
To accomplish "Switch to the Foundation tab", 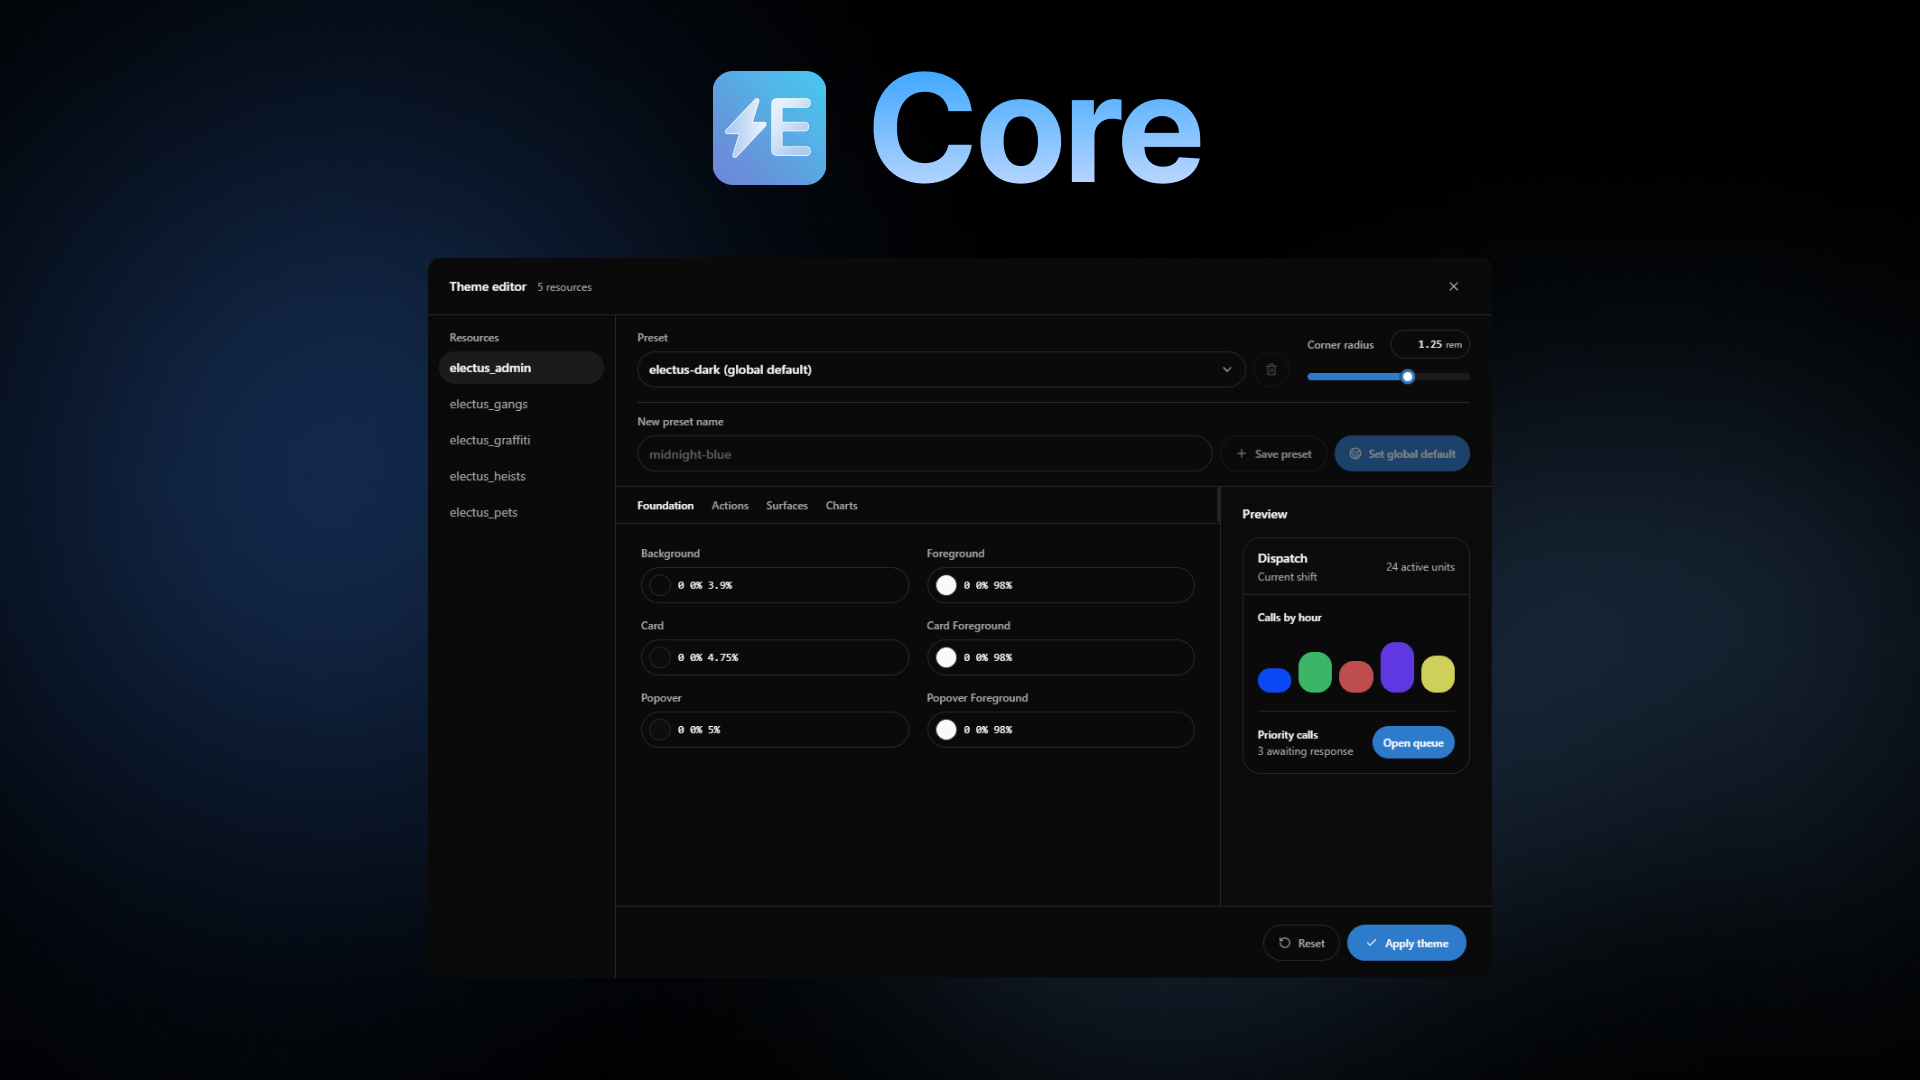I will click(665, 506).
